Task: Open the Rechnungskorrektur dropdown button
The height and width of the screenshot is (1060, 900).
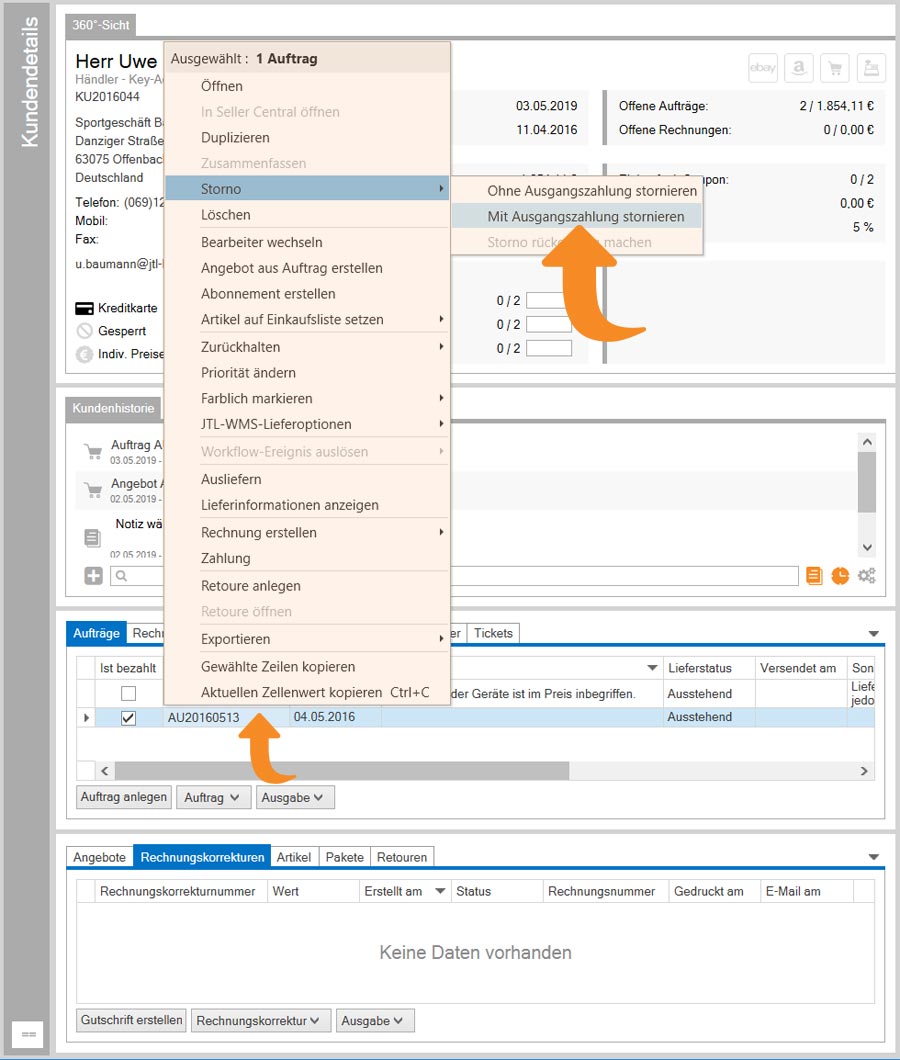Action: point(260,1020)
